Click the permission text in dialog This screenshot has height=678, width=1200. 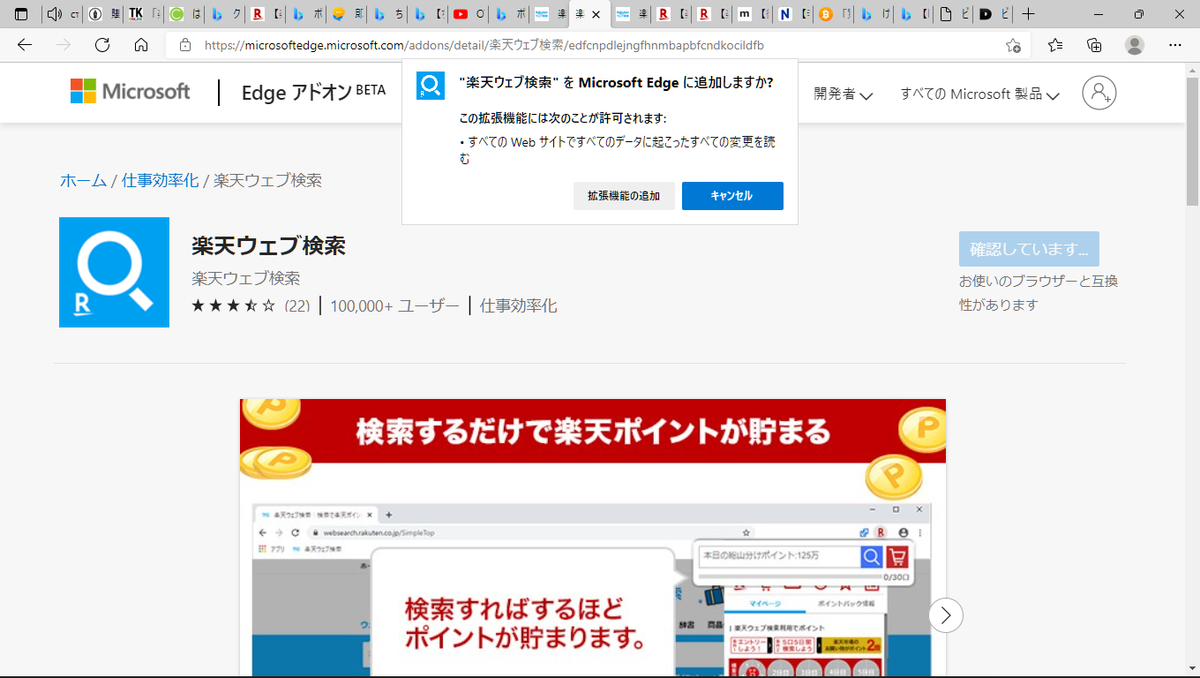click(x=617, y=150)
